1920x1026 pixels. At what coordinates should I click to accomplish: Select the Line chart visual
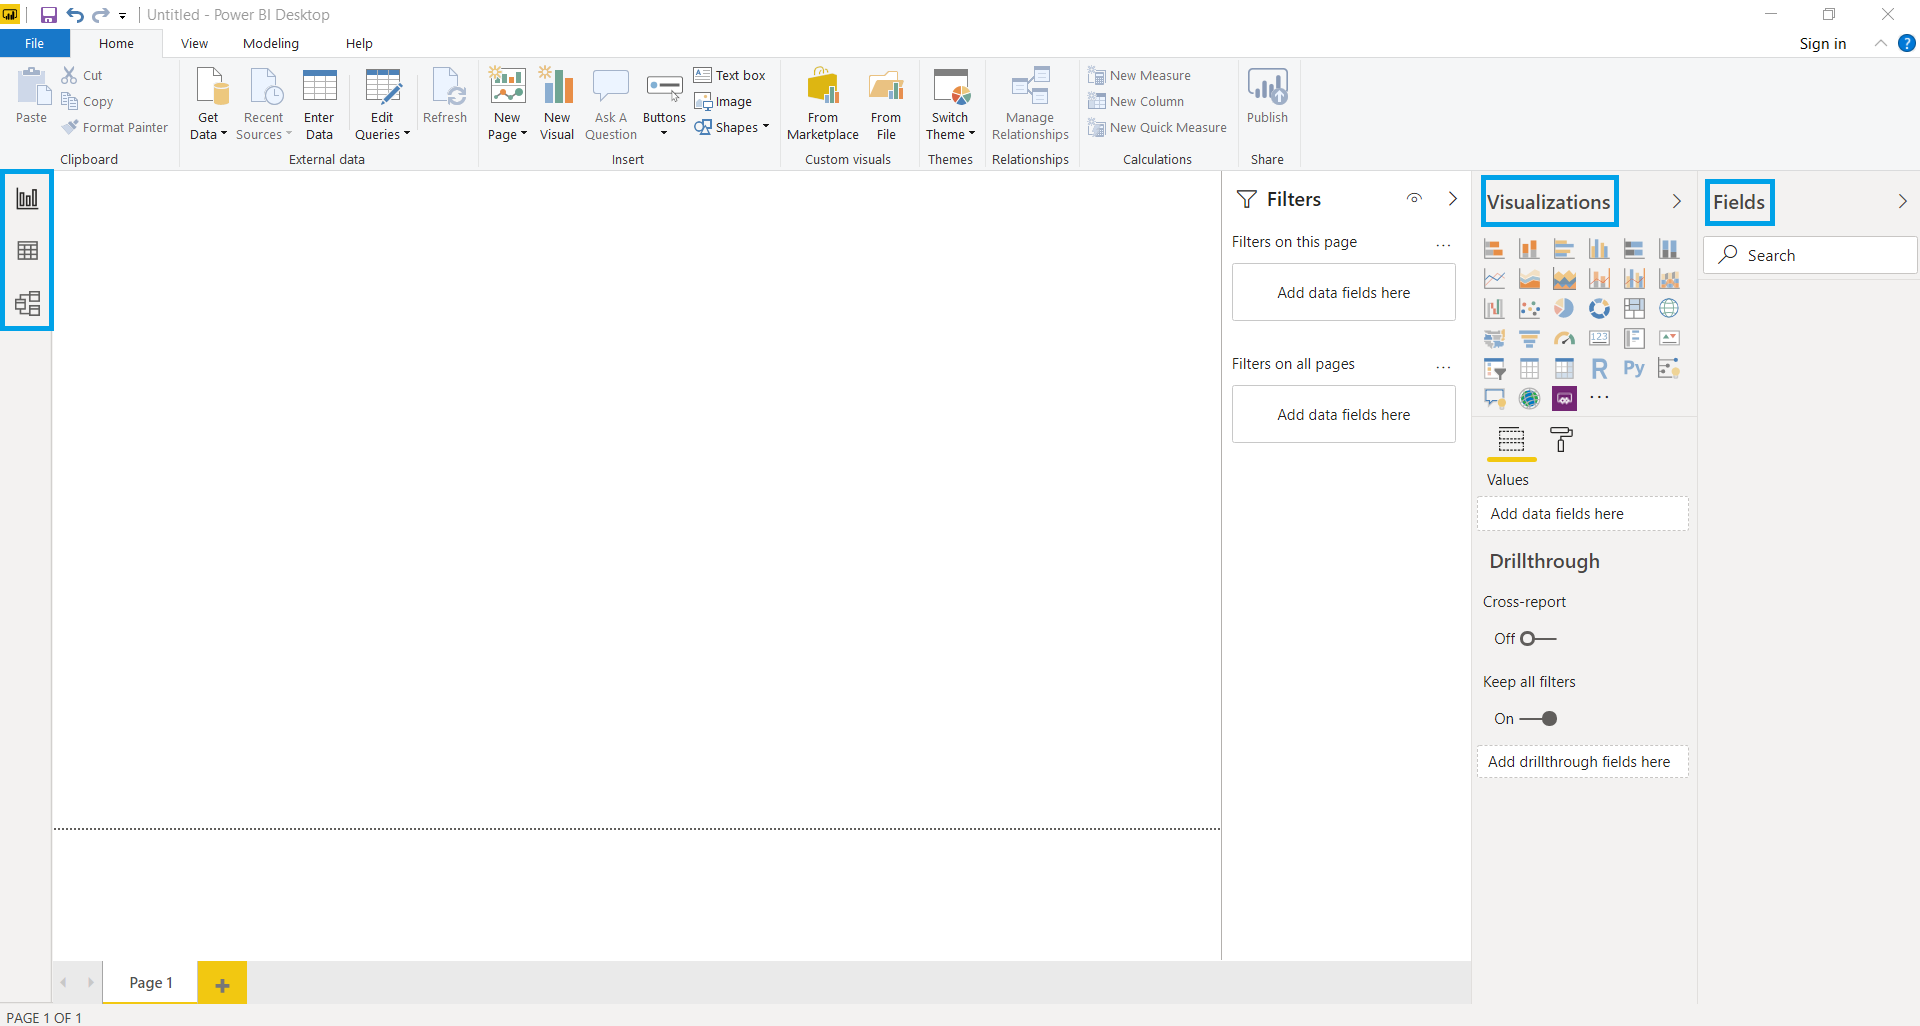(x=1494, y=279)
